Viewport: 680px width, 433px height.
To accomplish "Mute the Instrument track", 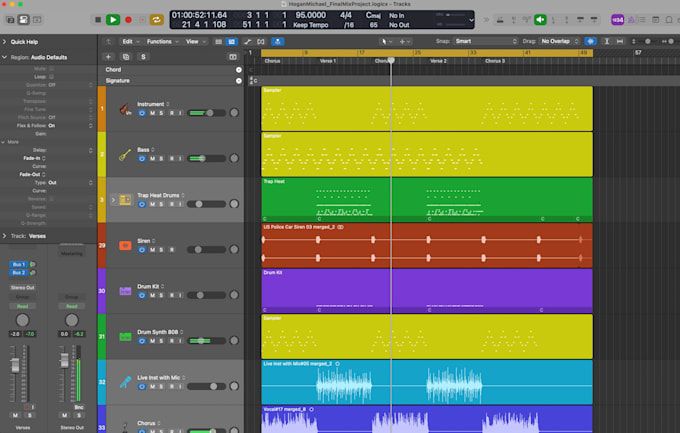I will [152, 113].
